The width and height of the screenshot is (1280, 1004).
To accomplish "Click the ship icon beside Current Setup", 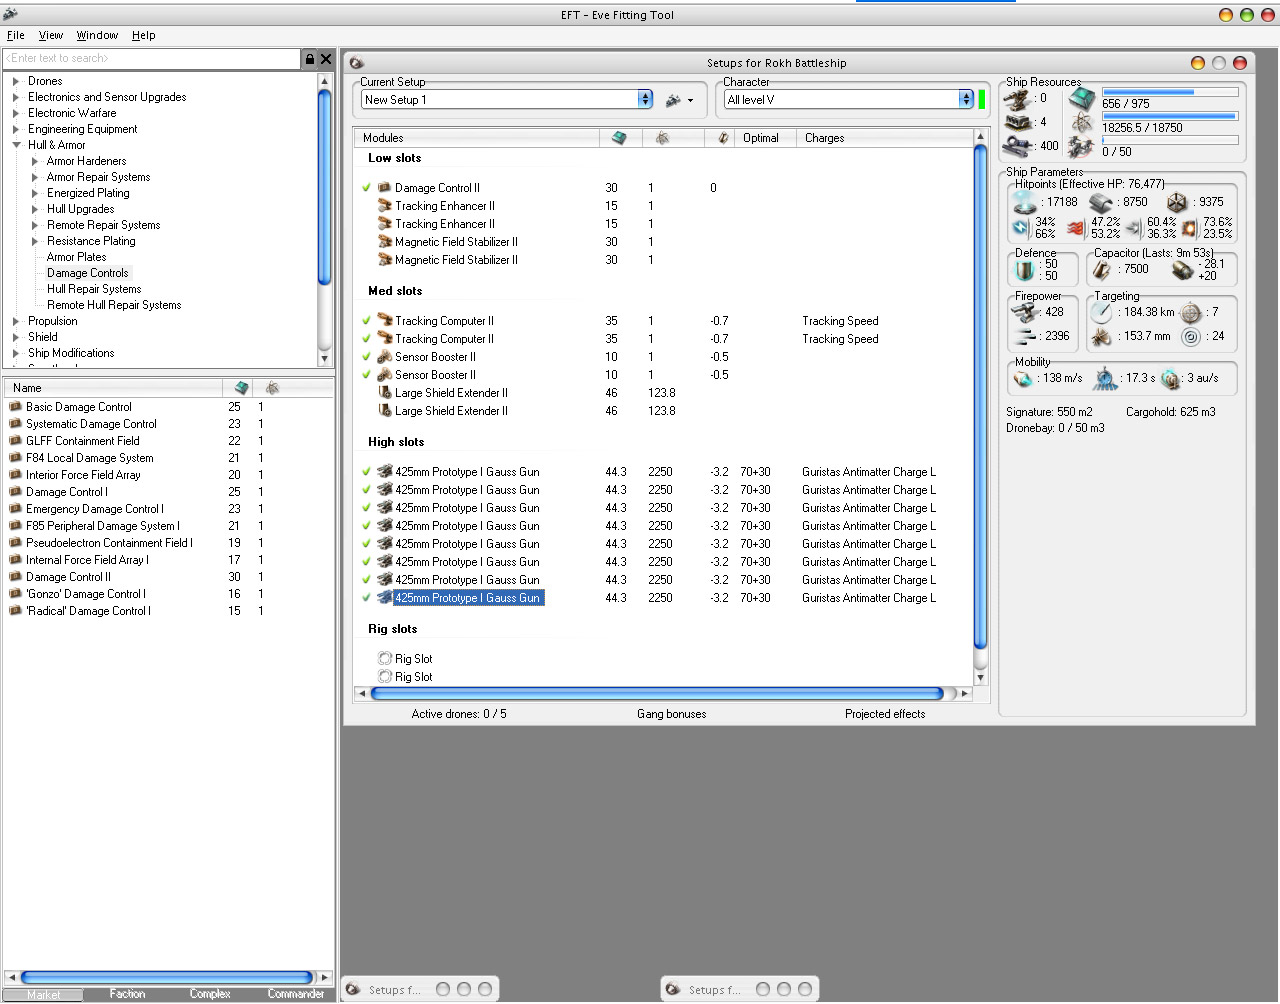I will 674,100.
